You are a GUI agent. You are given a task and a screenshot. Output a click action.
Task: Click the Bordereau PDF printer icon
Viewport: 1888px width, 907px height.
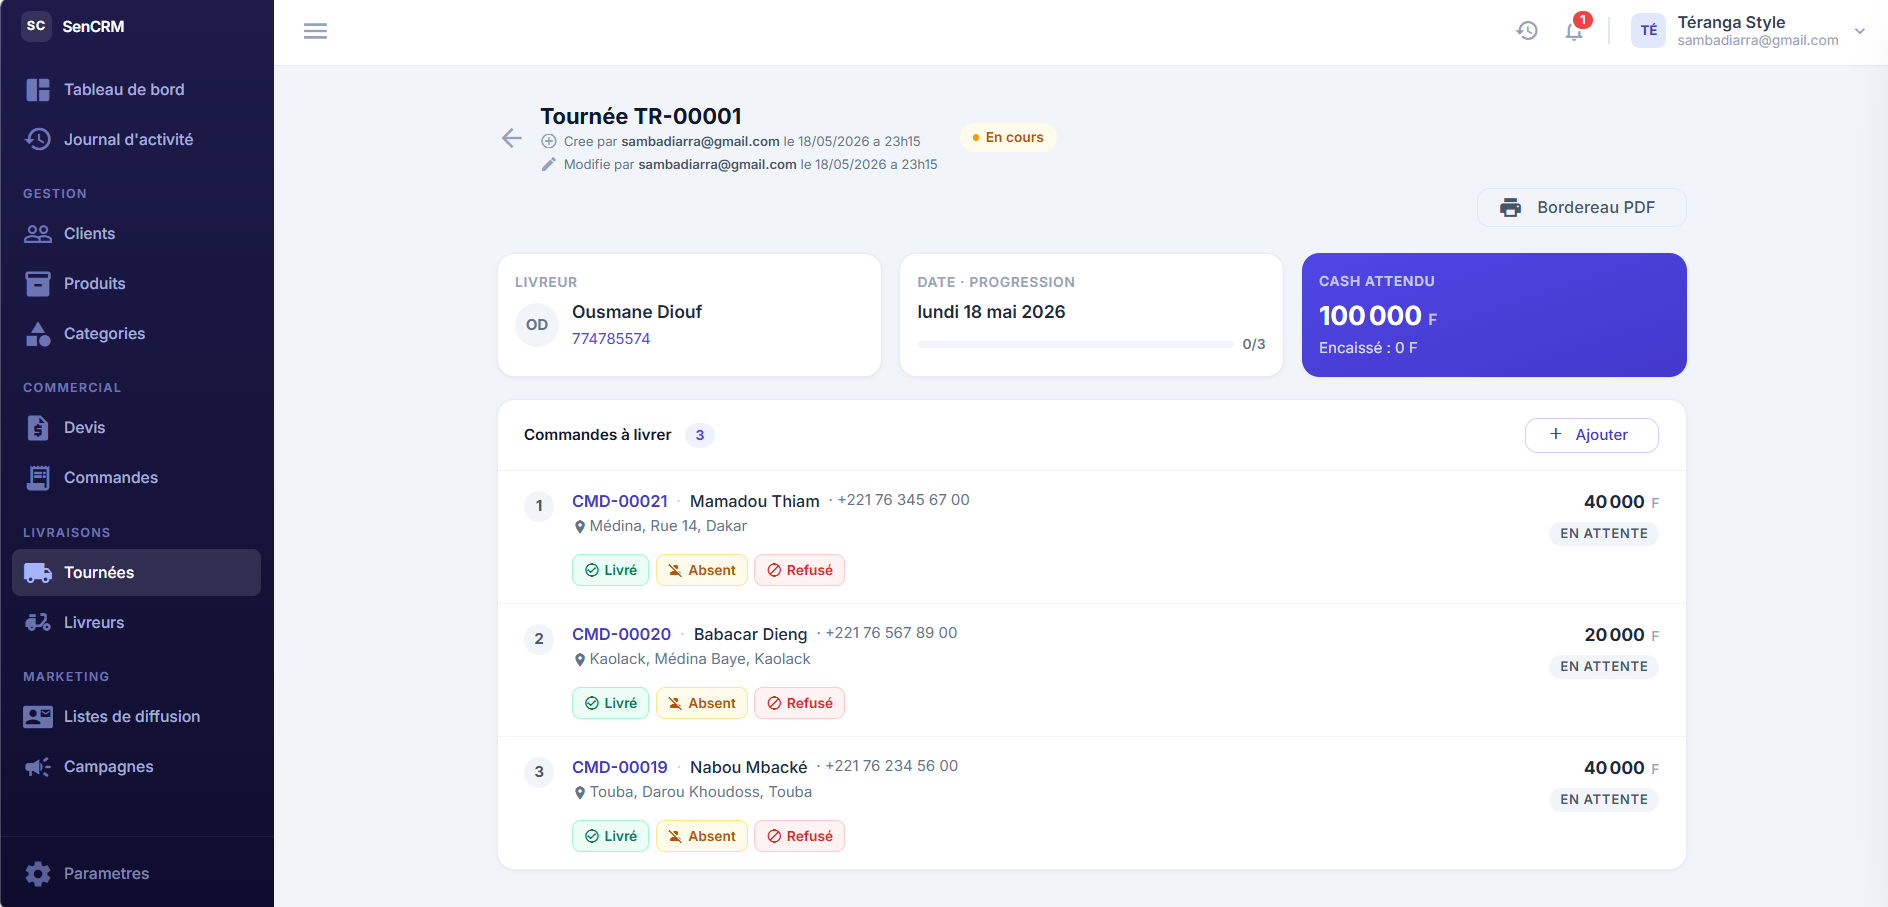click(x=1510, y=208)
